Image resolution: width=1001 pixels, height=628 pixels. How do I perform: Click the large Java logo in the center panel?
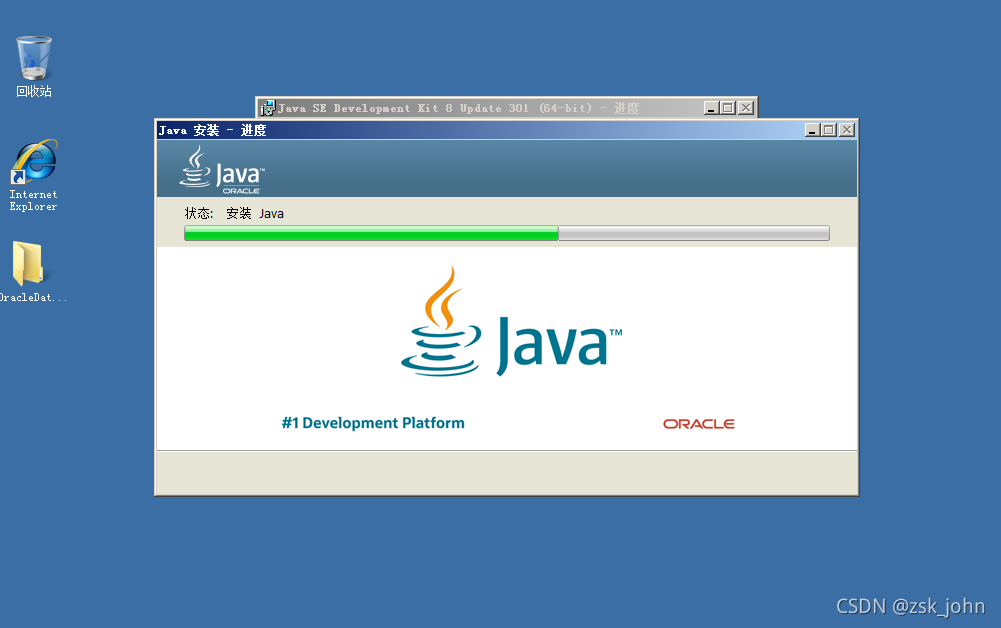click(x=511, y=322)
